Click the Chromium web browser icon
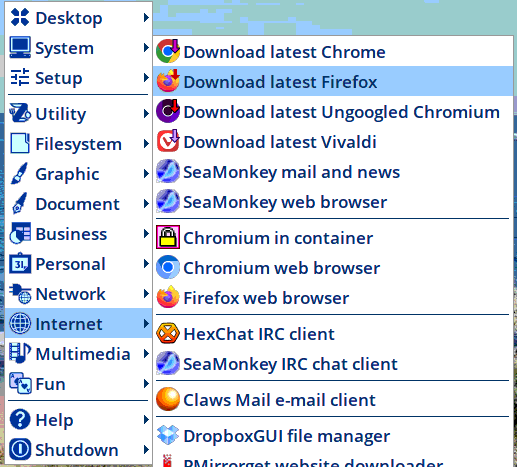The height and width of the screenshot is (467, 517). (168, 267)
